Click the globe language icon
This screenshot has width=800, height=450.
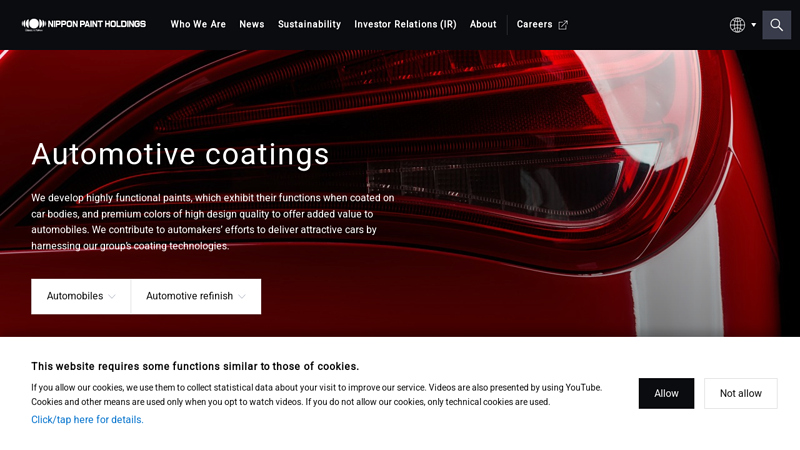point(737,24)
